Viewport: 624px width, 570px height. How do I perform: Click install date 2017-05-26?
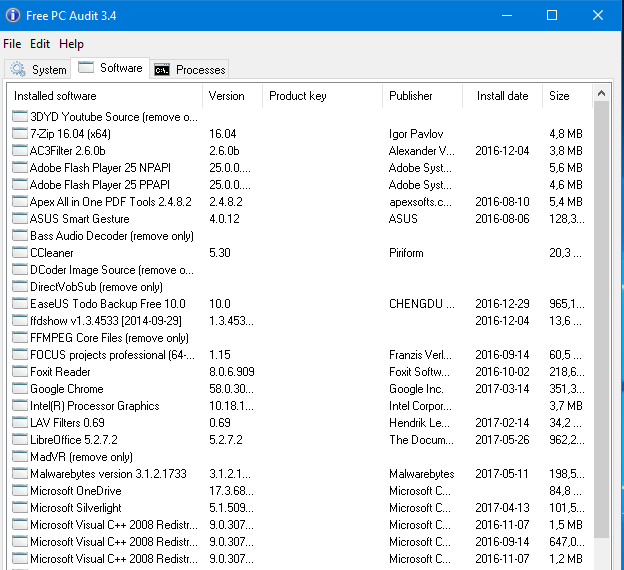(x=502, y=440)
